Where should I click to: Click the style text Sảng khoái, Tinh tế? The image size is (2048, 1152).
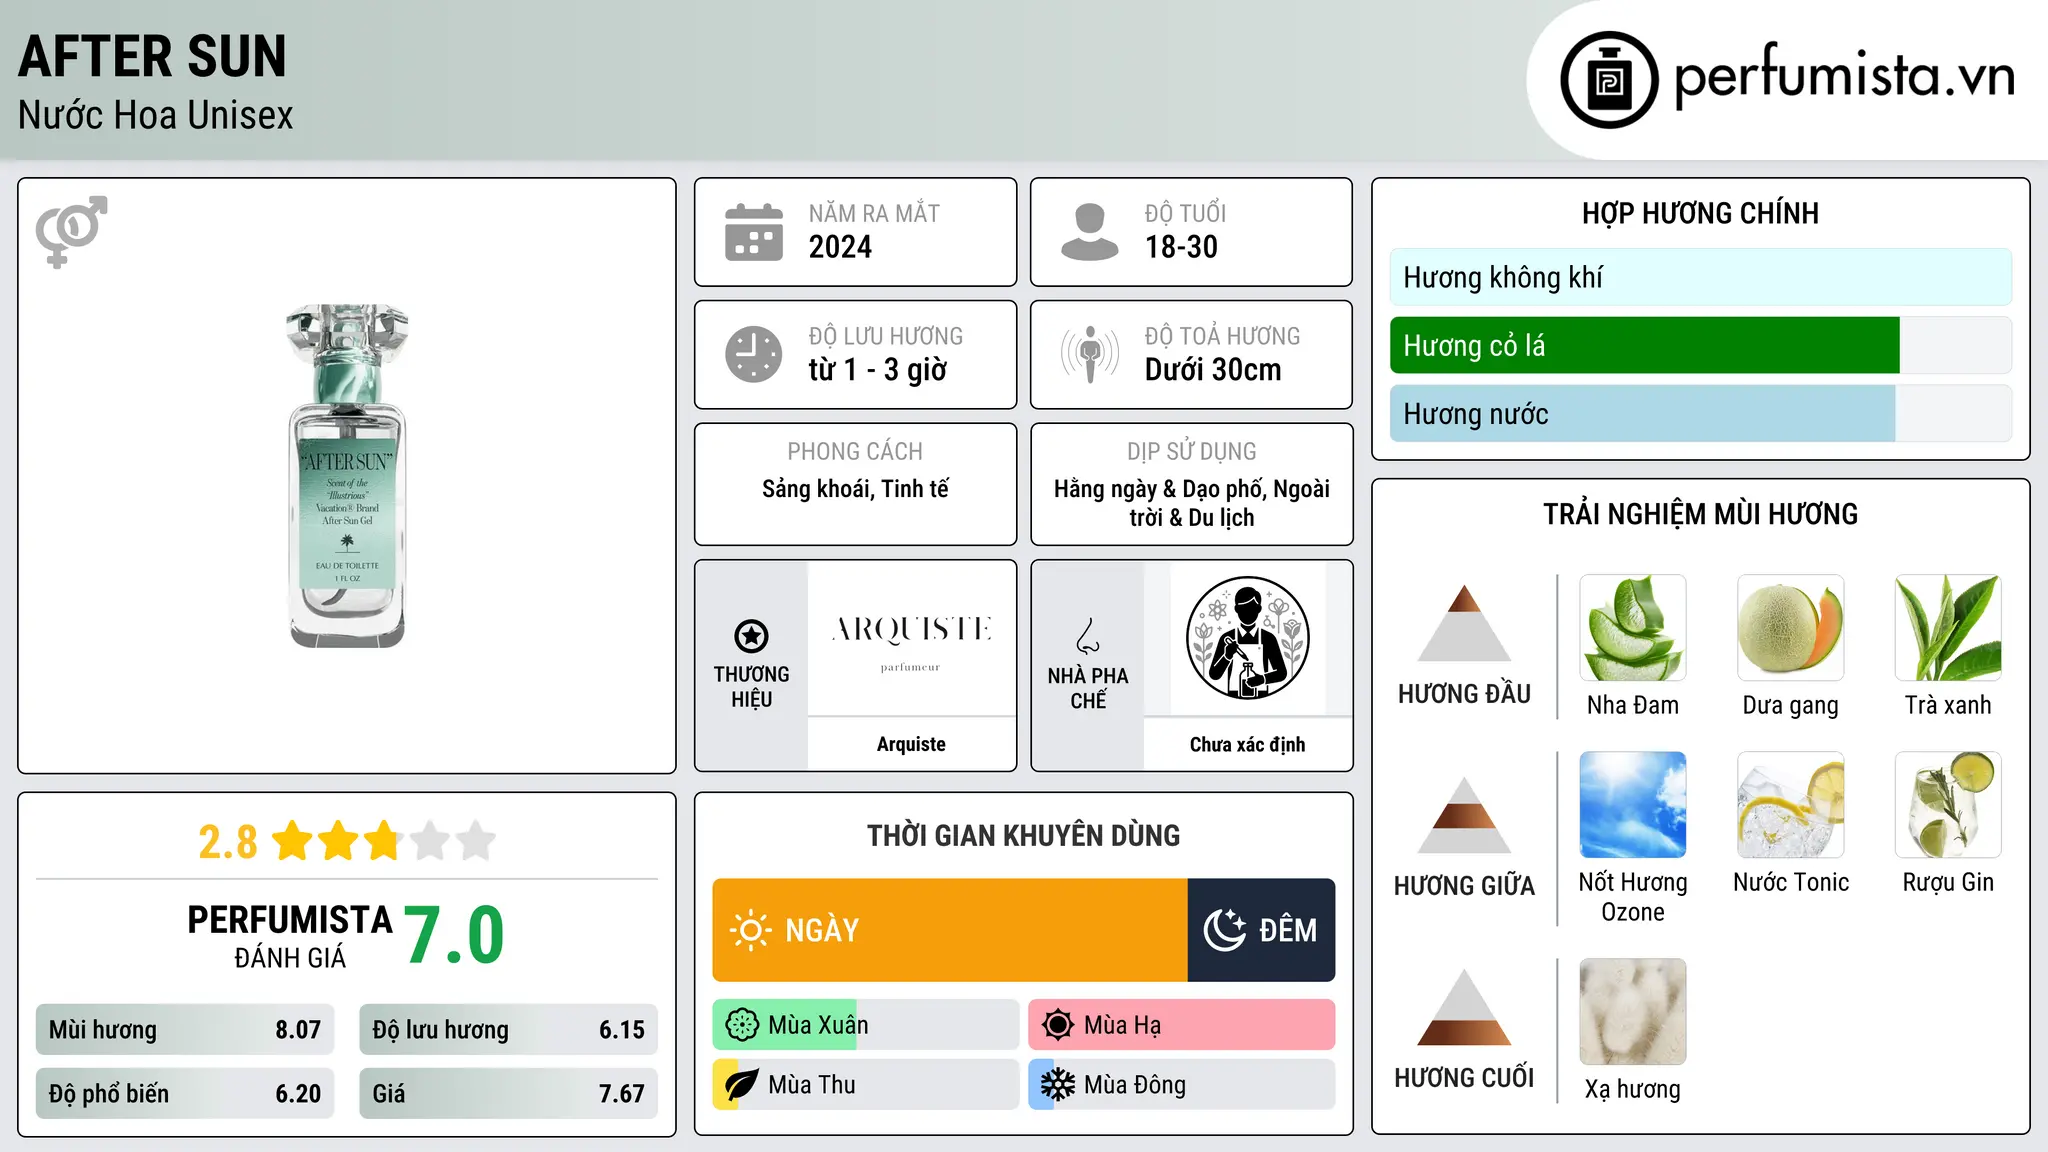(855, 489)
